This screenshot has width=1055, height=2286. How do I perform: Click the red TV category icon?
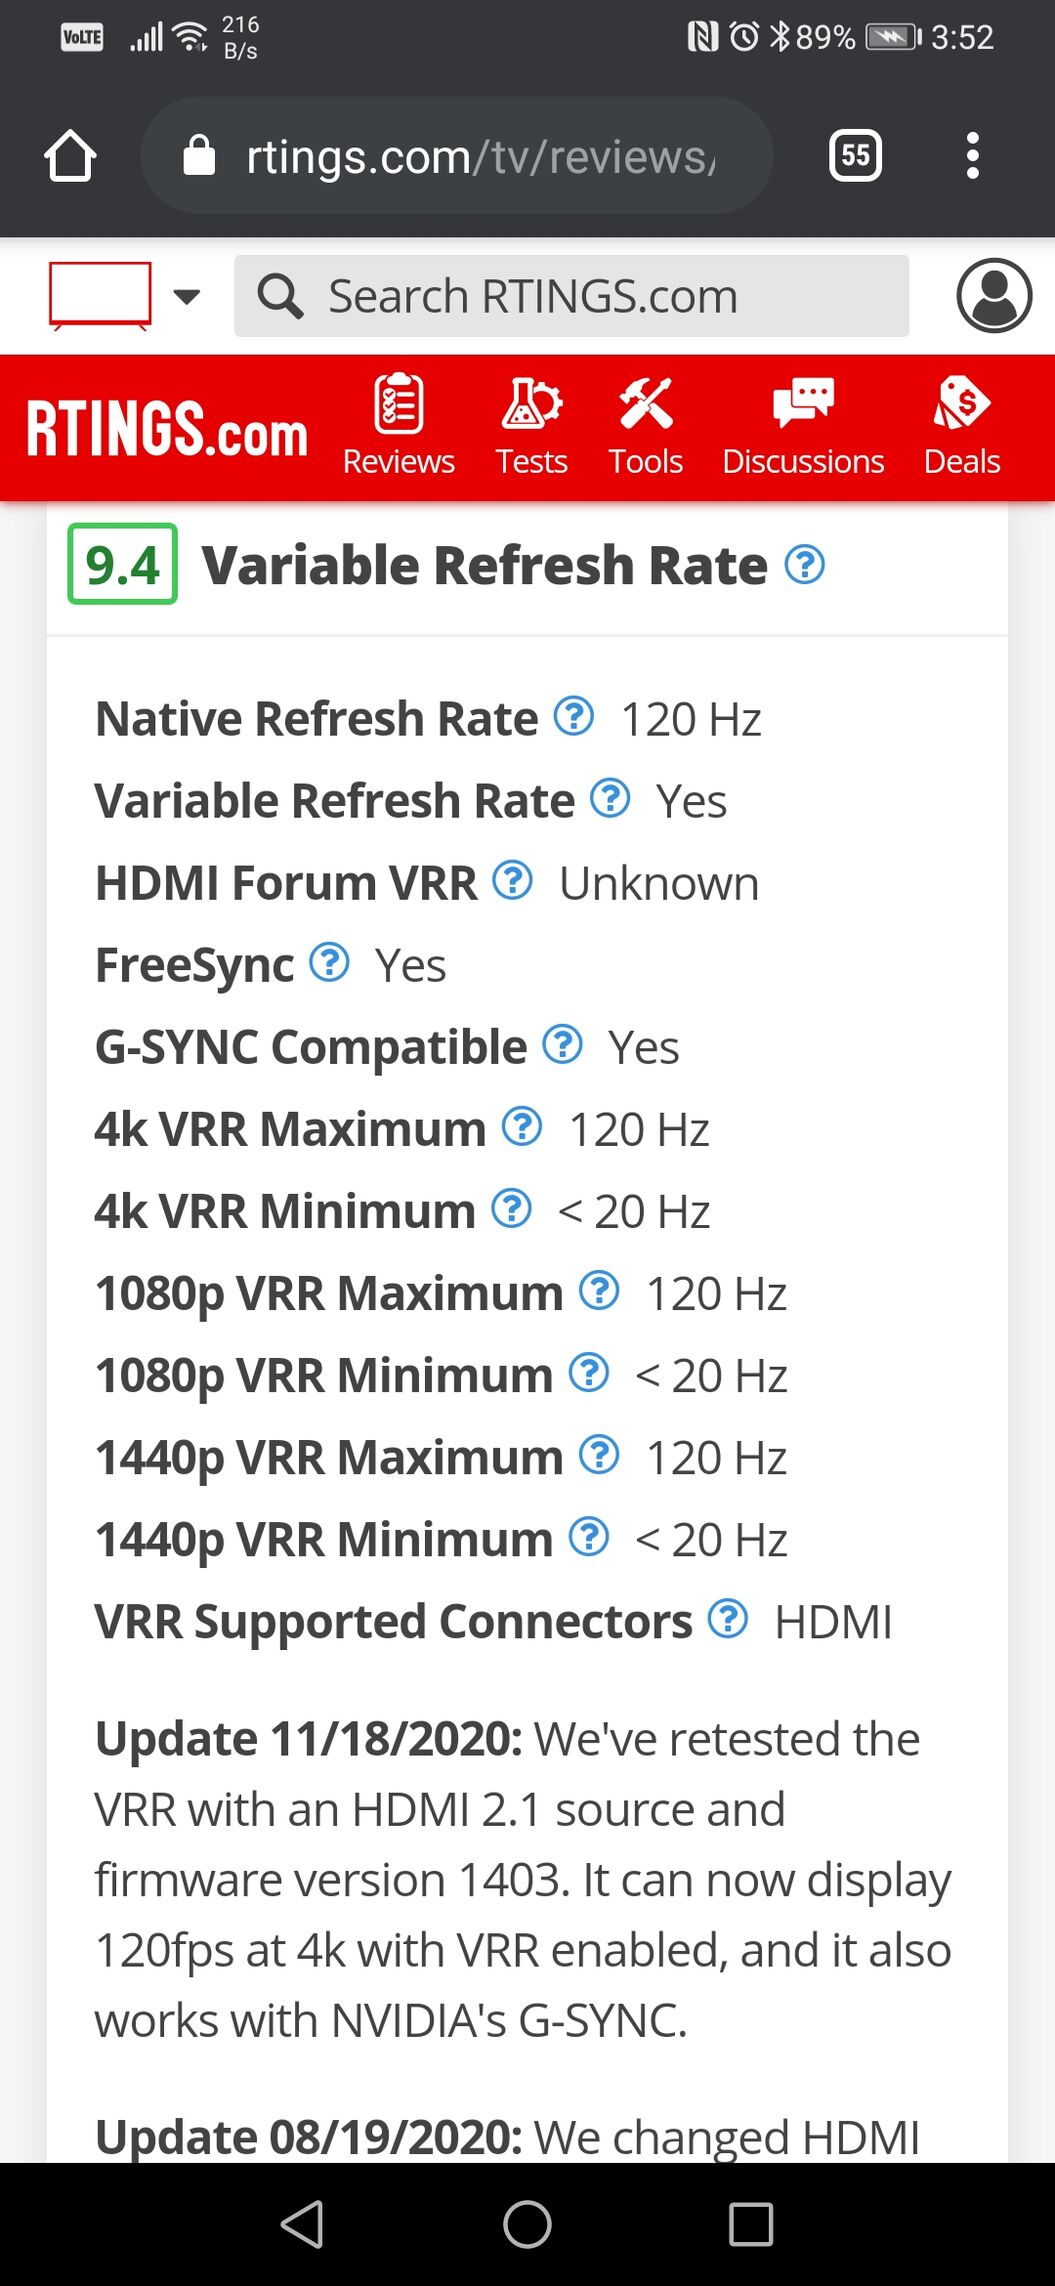[x=100, y=295]
